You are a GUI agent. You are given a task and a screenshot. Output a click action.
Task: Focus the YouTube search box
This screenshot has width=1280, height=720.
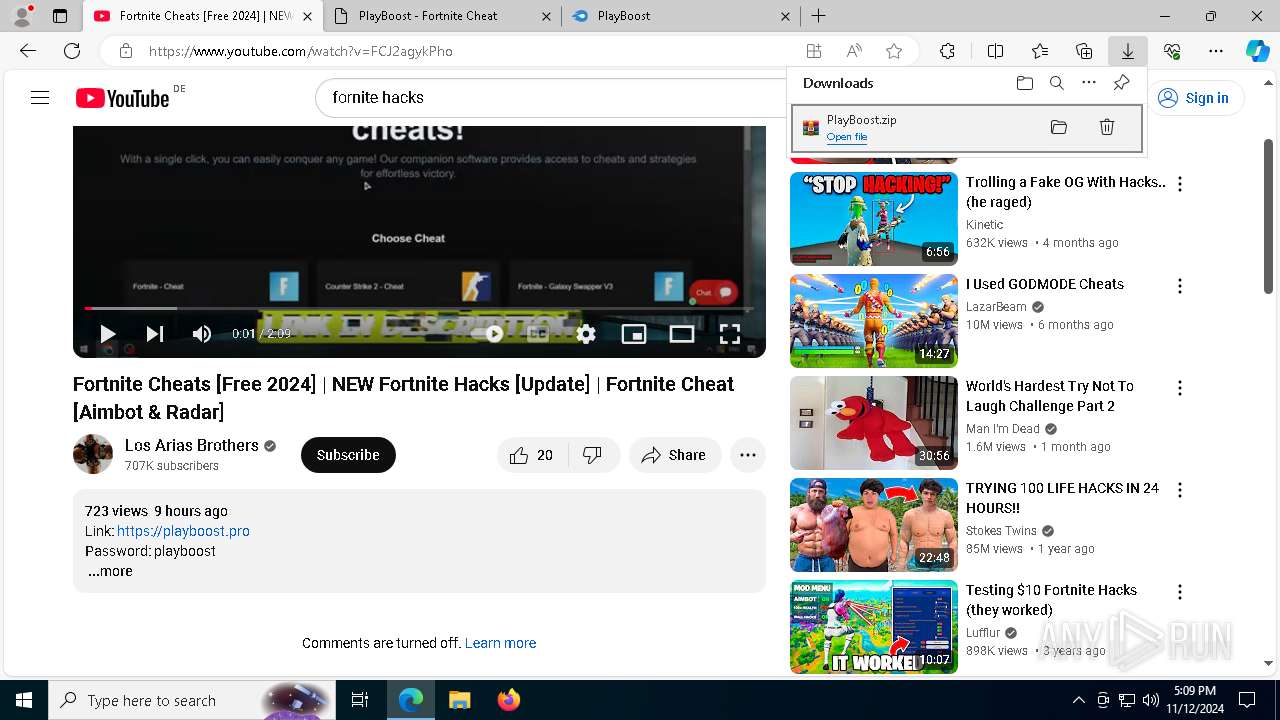click(550, 97)
